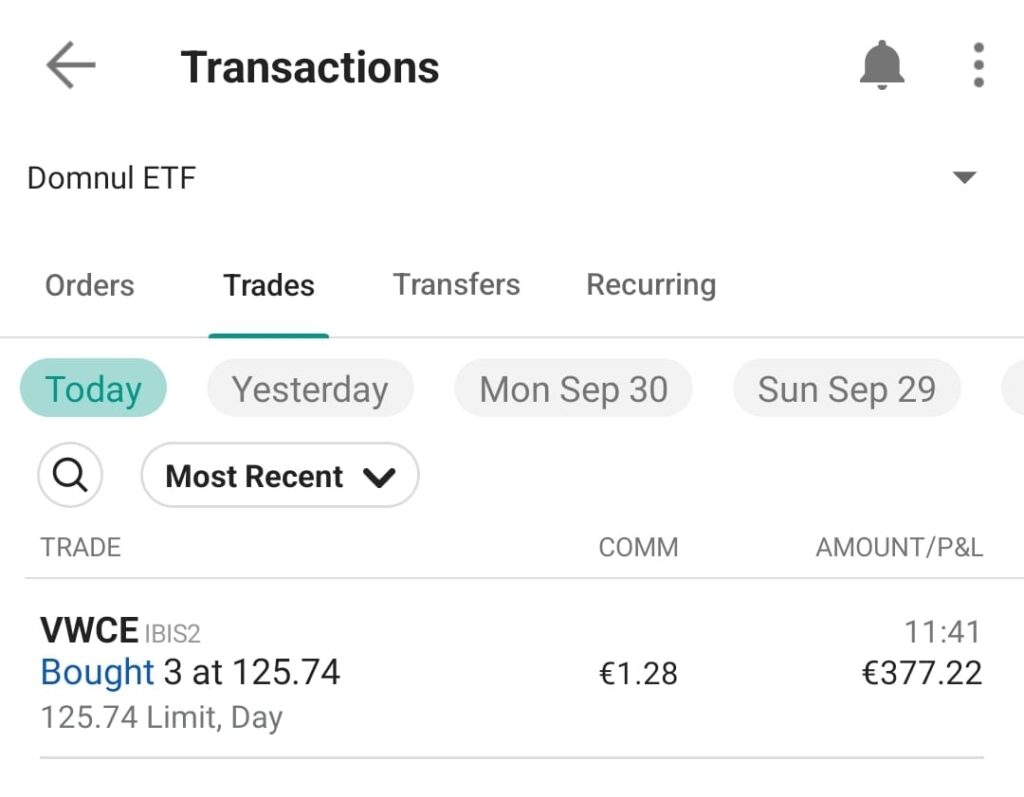Click the Domnul ETF account name
Image resolution: width=1024 pixels, height=797 pixels.
(111, 178)
